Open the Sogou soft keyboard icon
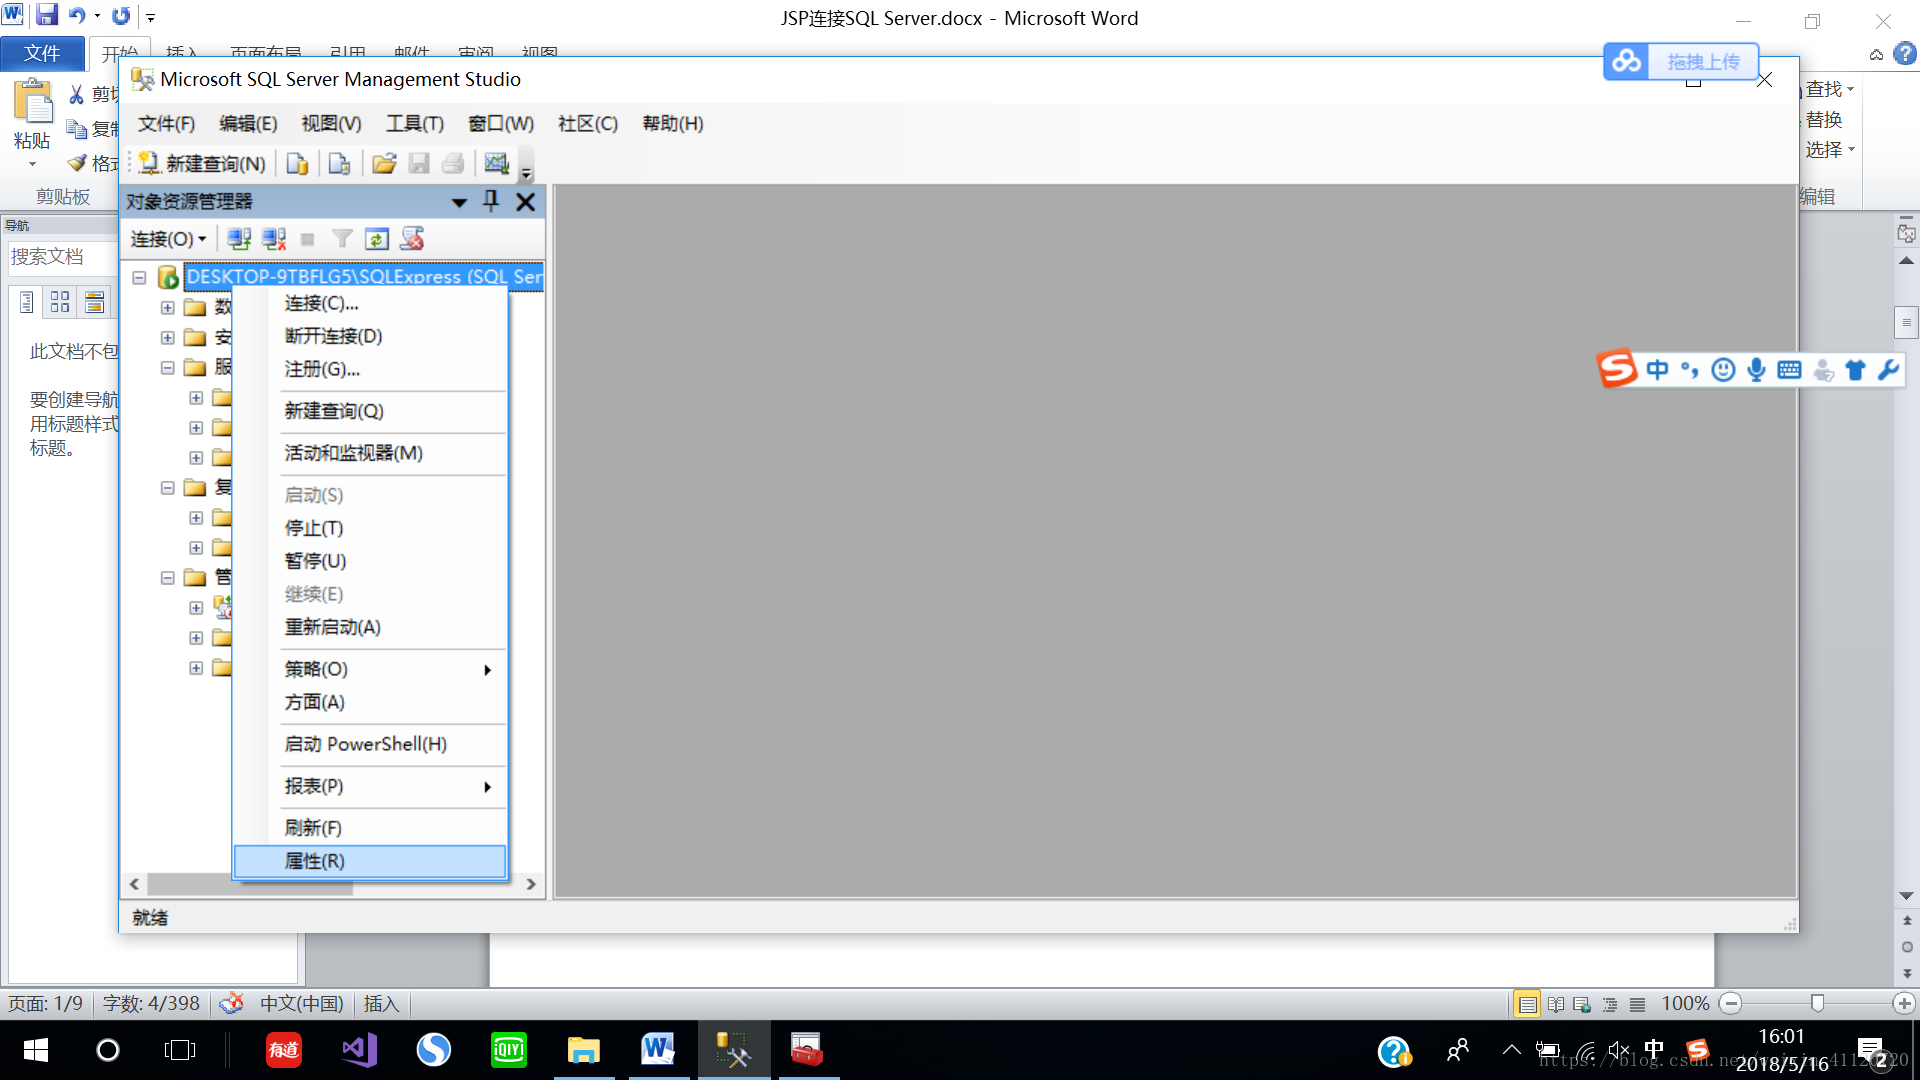Screen dimensions: 1920x1080 click(x=1790, y=370)
